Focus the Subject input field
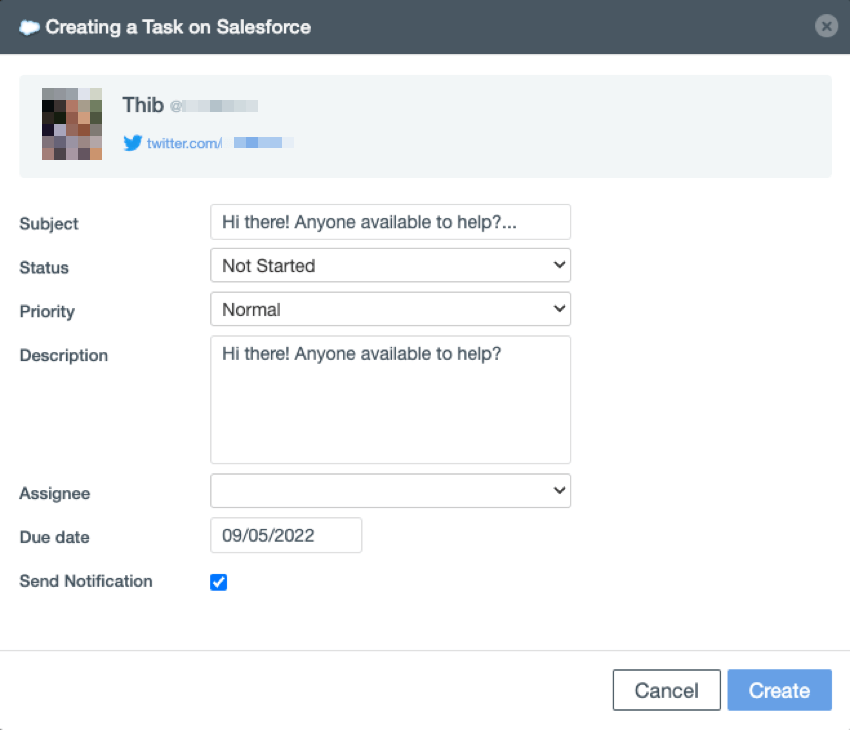850x730 pixels. pyautogui.click(x=390, y=222)
